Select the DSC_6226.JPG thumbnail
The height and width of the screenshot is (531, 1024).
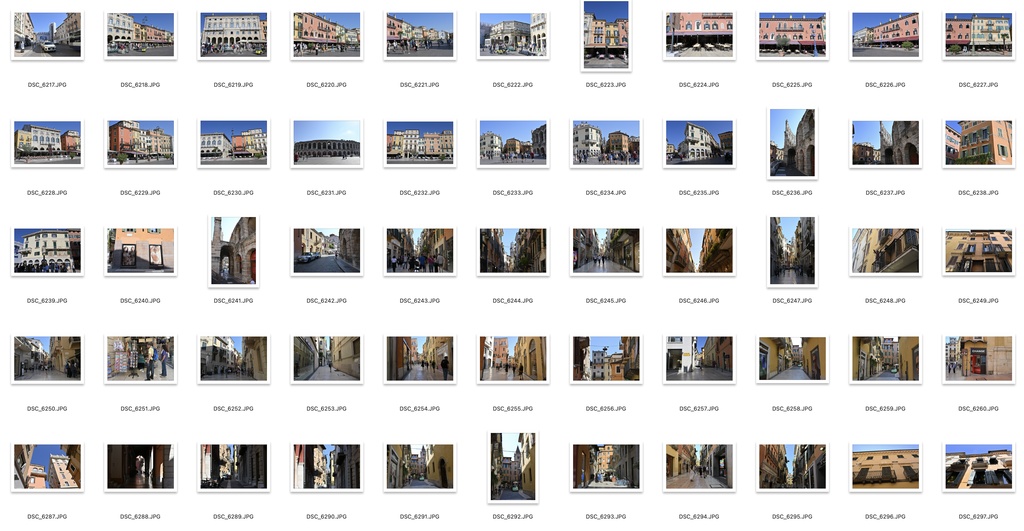tap(885, 35)
